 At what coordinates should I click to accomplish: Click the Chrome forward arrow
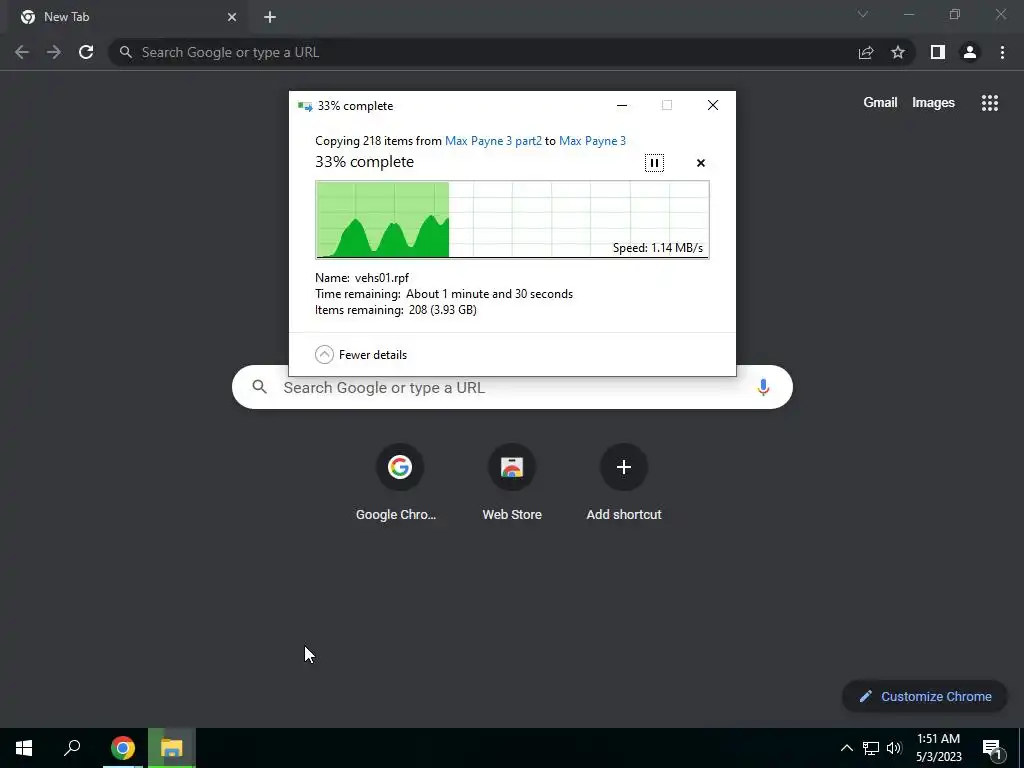pos(54,52)
